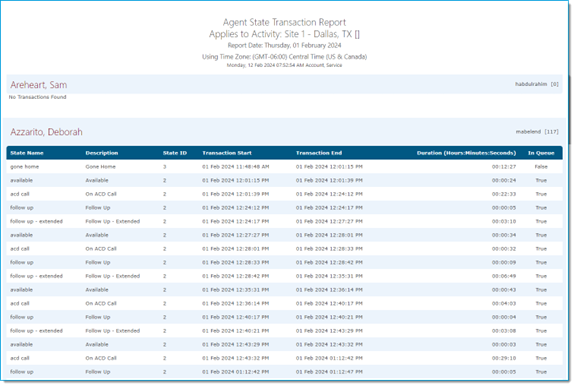The height and width of the screenshot is (386, 574).
Task: Click the "Using Time Zone" Central Time line
Action: point(284,57)
